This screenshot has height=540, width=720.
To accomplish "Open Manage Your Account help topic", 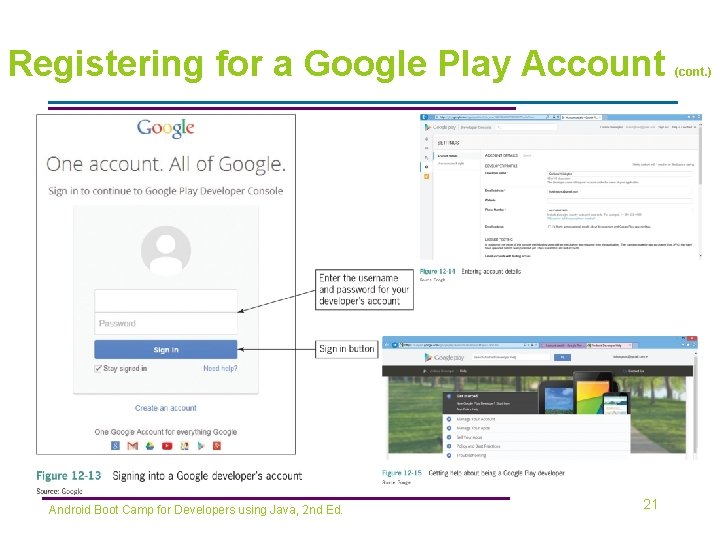I will 476,419.
